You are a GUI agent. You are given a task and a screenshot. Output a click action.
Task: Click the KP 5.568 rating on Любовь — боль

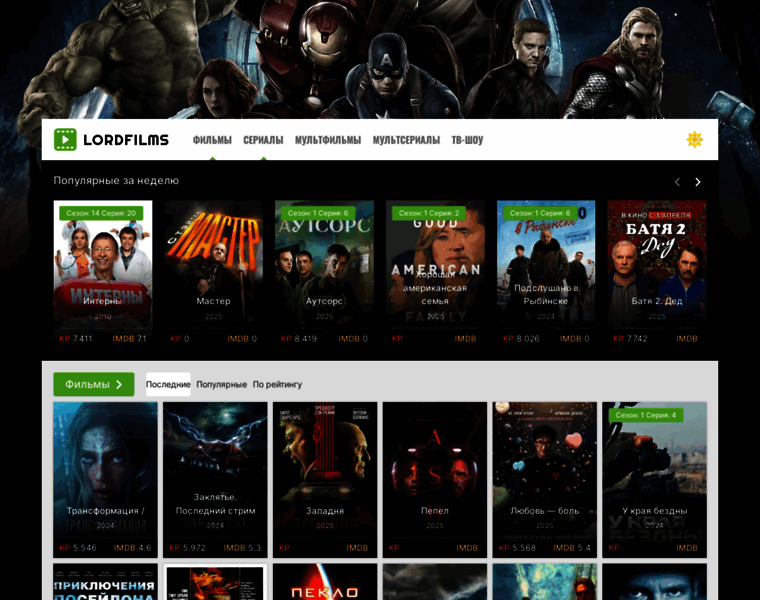(517, 548)
